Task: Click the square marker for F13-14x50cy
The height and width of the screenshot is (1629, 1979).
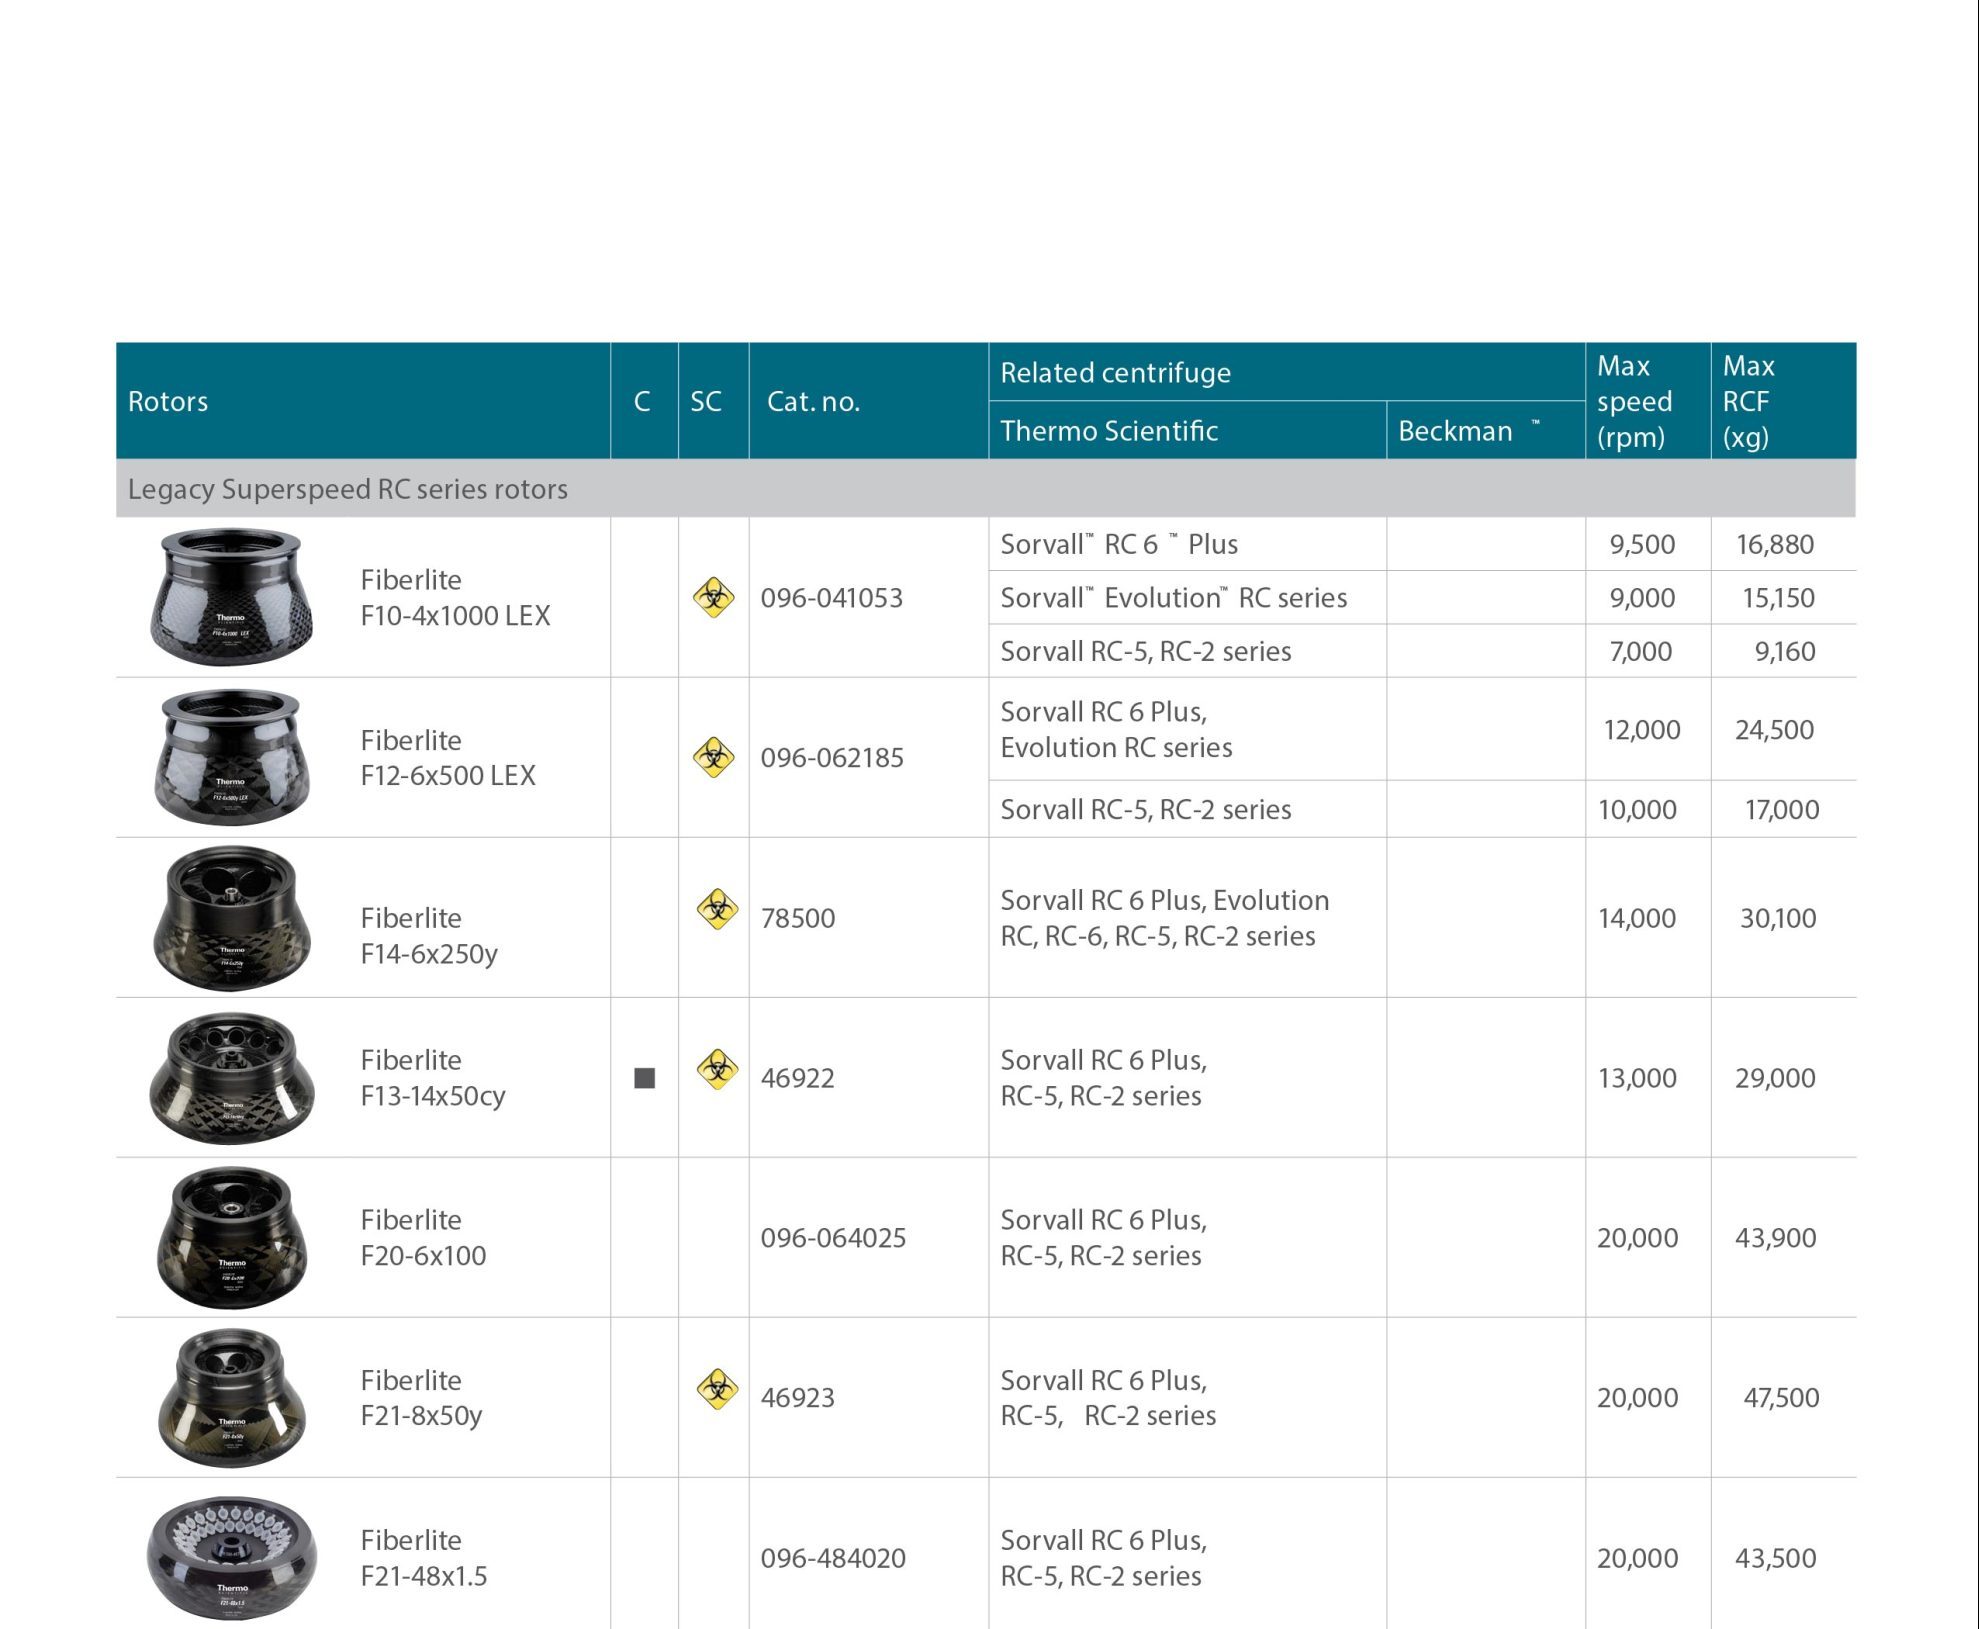Action: click(645, 1078)
